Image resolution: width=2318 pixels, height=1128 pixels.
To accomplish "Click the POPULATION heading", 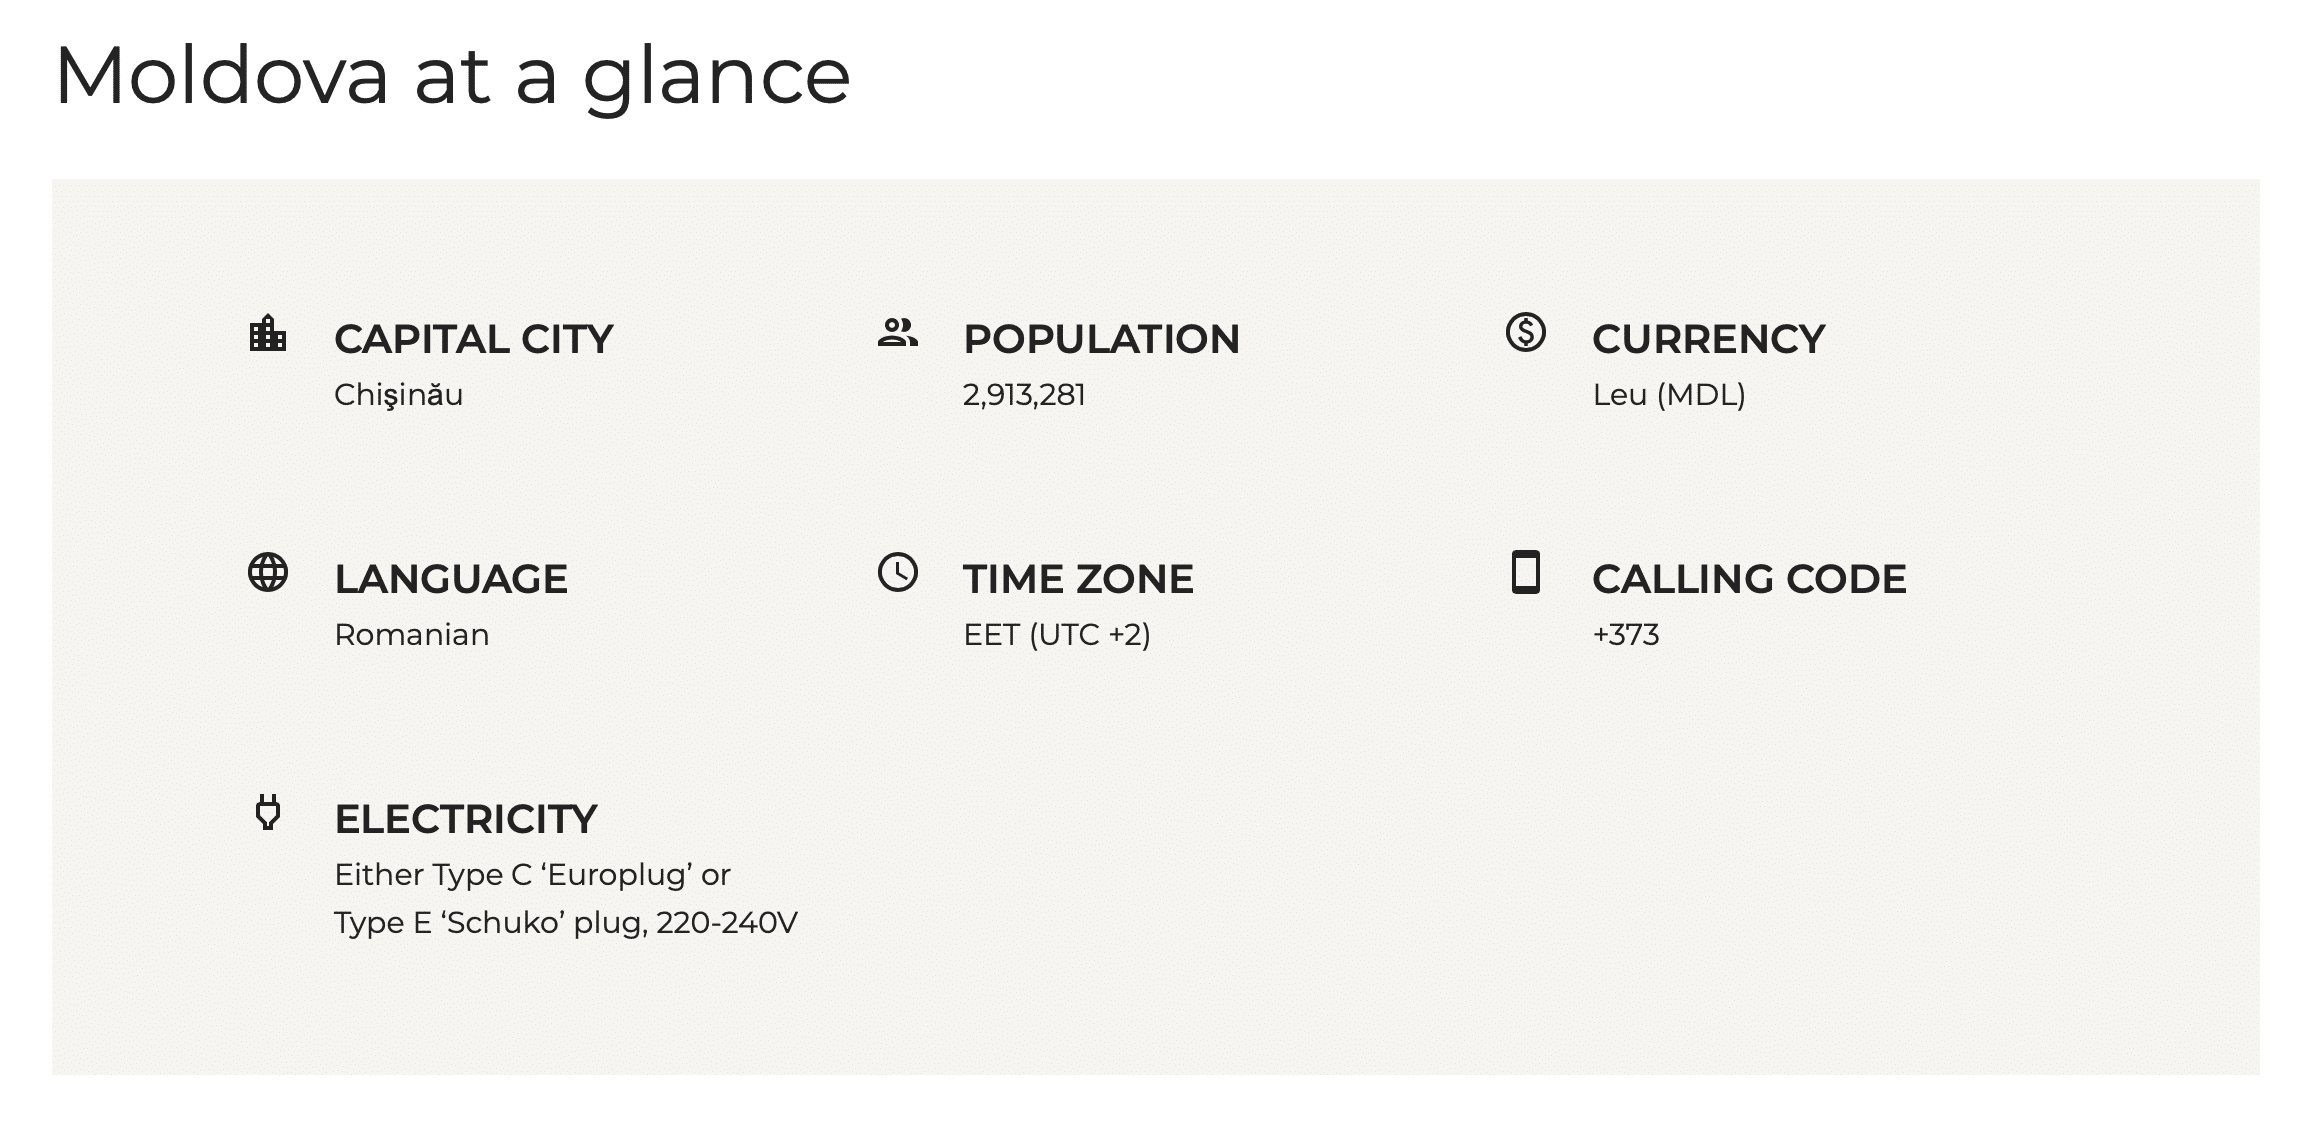I will (x=1101, y=339).
